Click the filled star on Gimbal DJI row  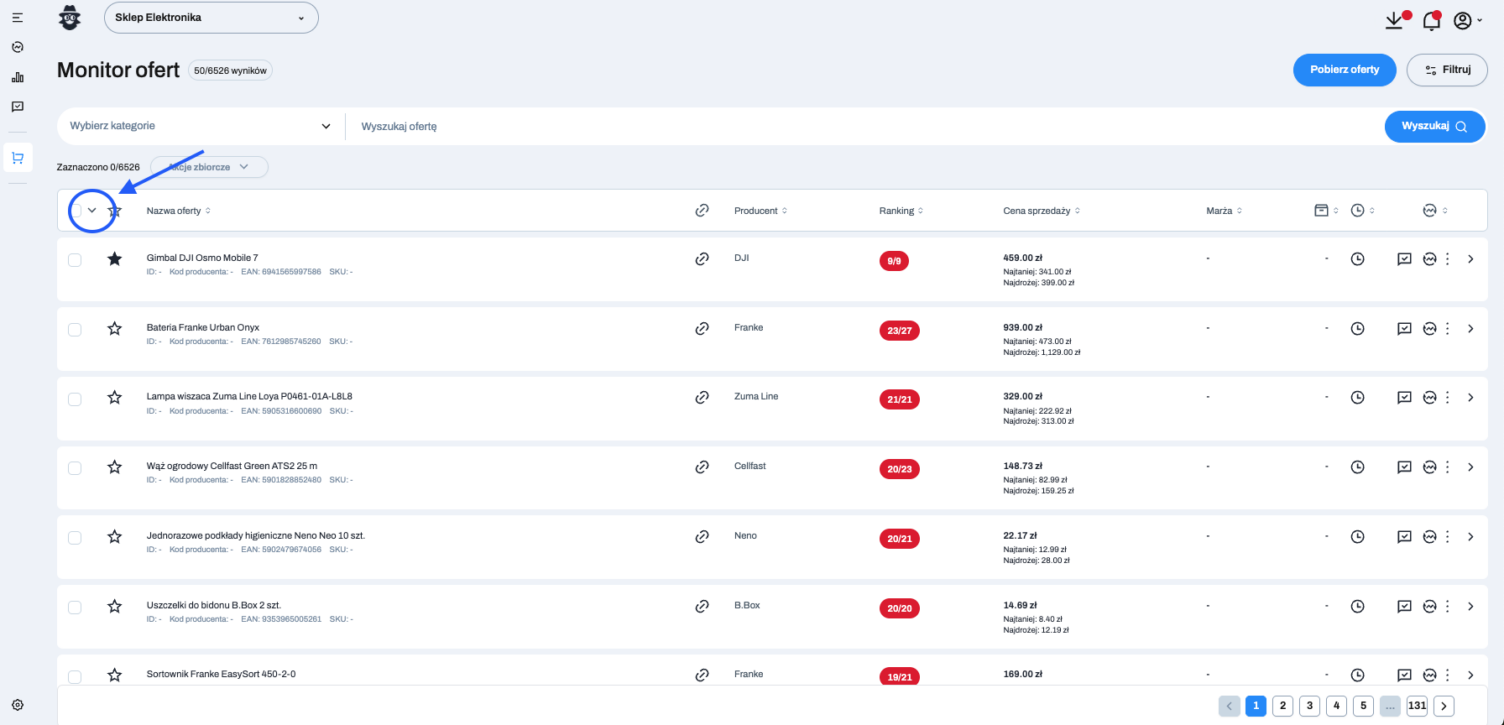114,259
